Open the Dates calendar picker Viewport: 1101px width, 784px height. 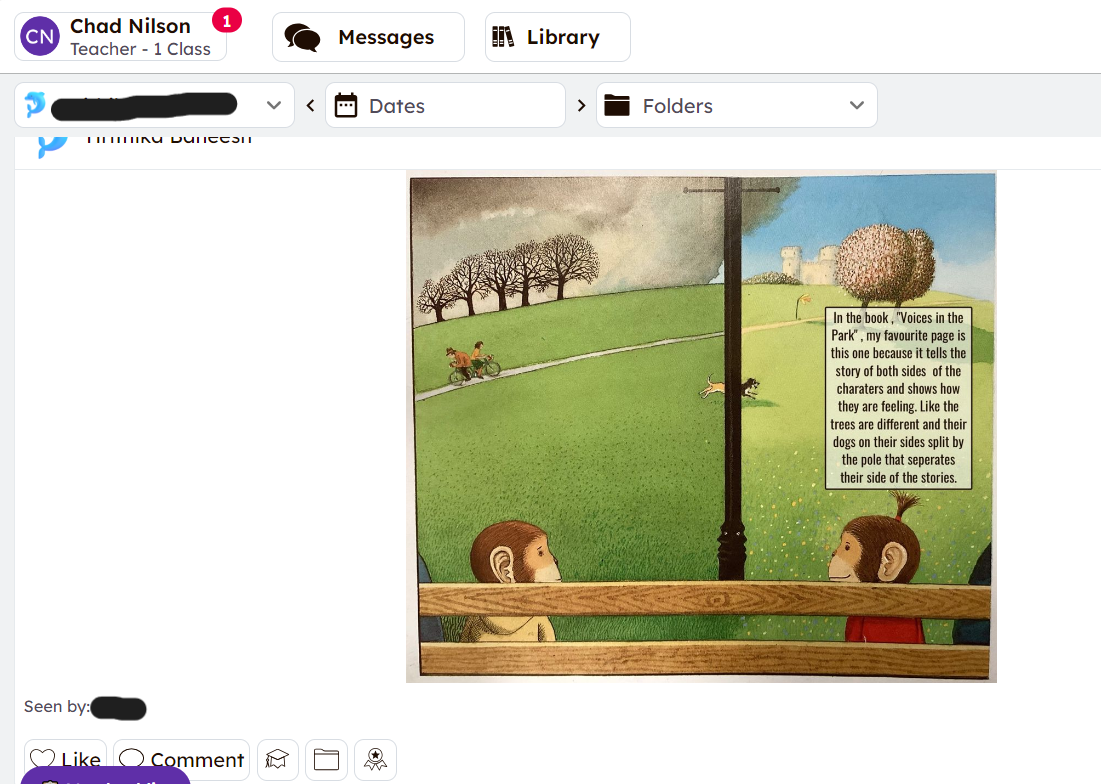coord(445,105)
